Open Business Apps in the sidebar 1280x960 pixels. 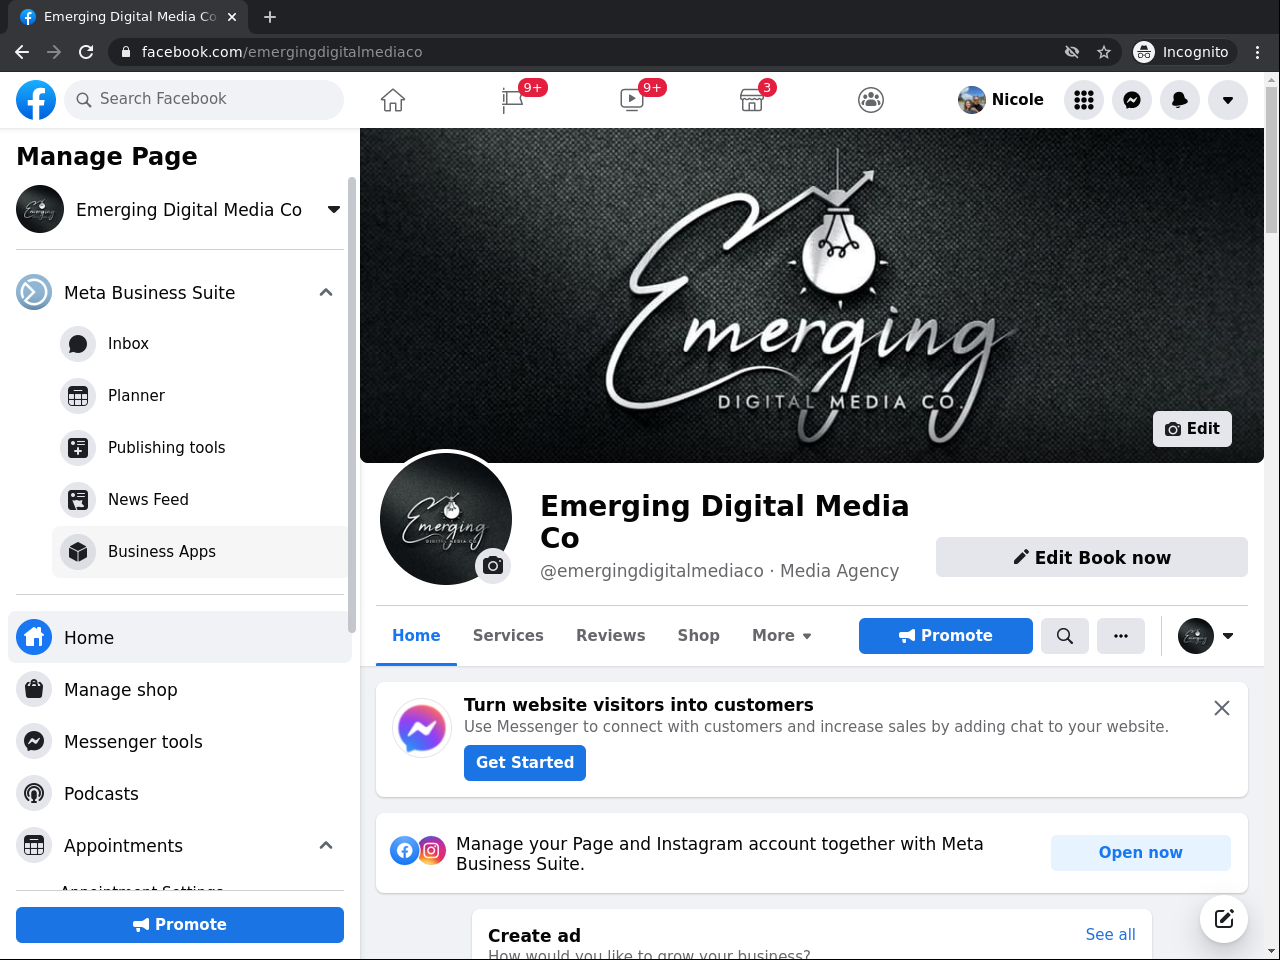coord(200,552)
